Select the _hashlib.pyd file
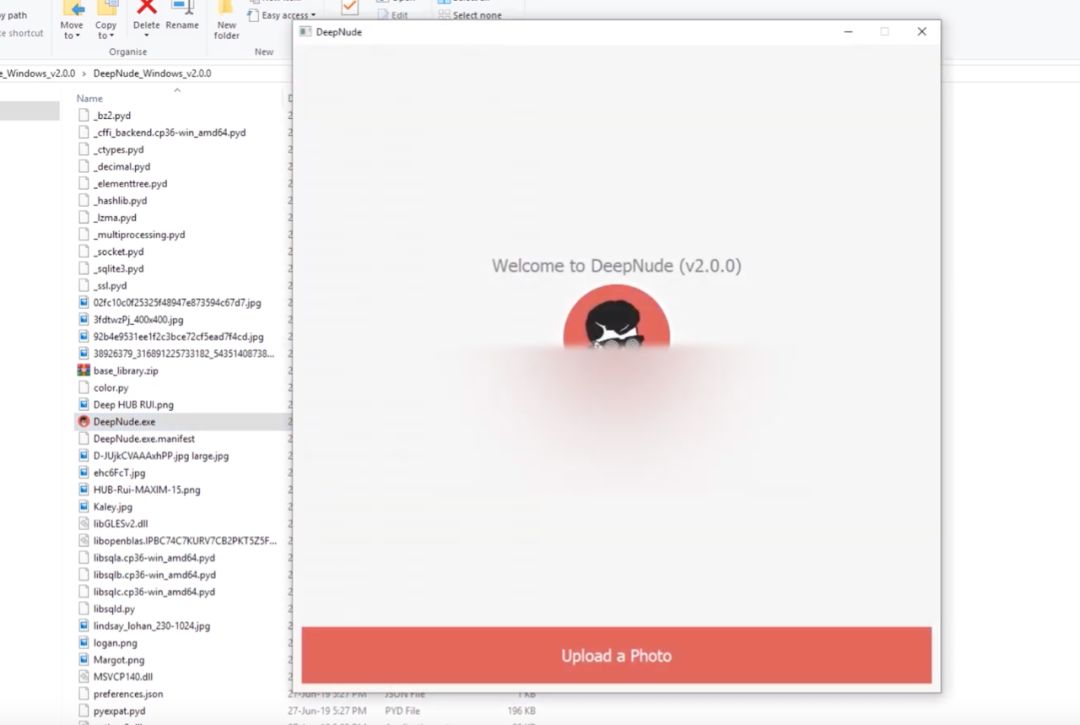Image resolution: width=1080 pixels, height=725 pixels. coord(121,200)
